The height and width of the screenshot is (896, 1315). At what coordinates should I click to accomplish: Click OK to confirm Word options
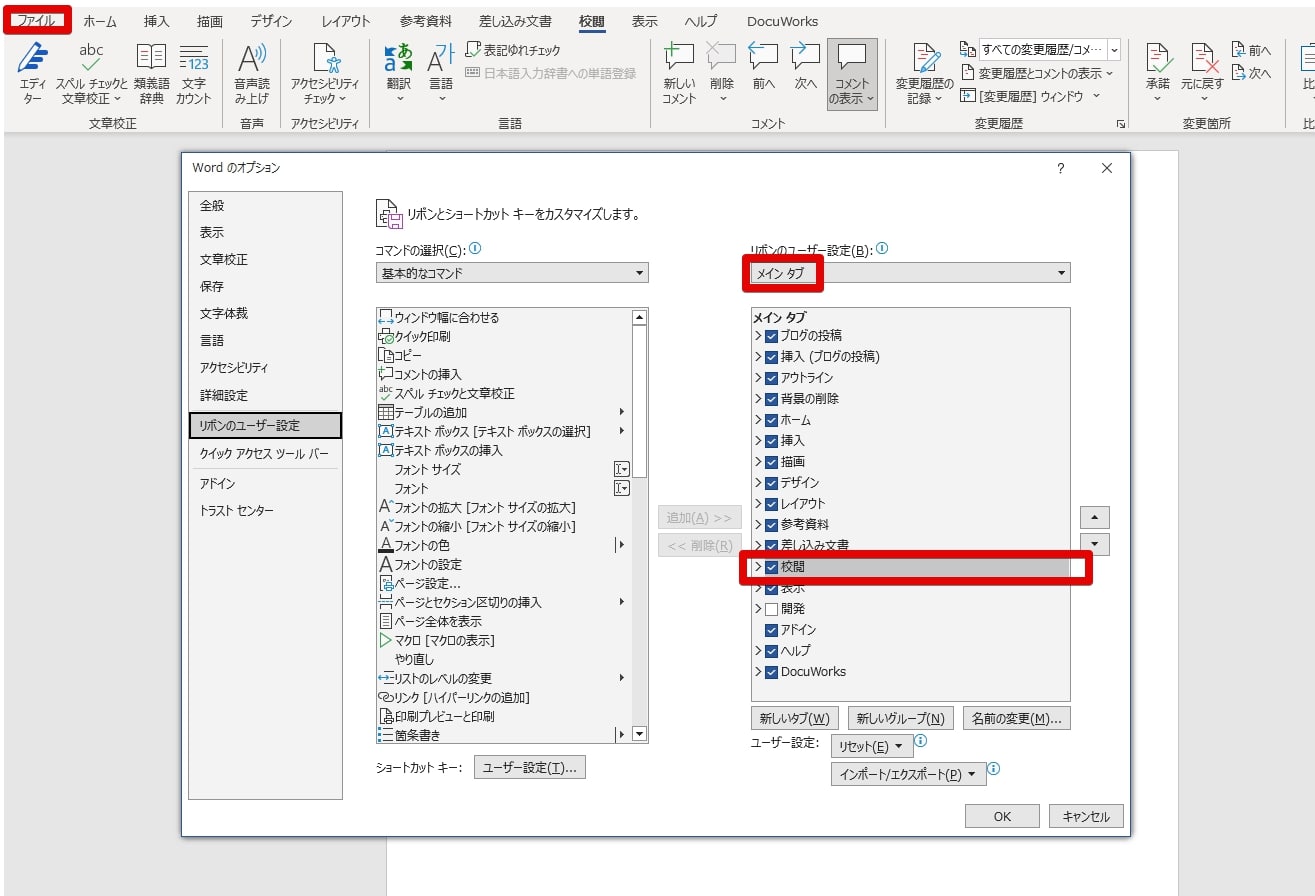click(1001, 815)
